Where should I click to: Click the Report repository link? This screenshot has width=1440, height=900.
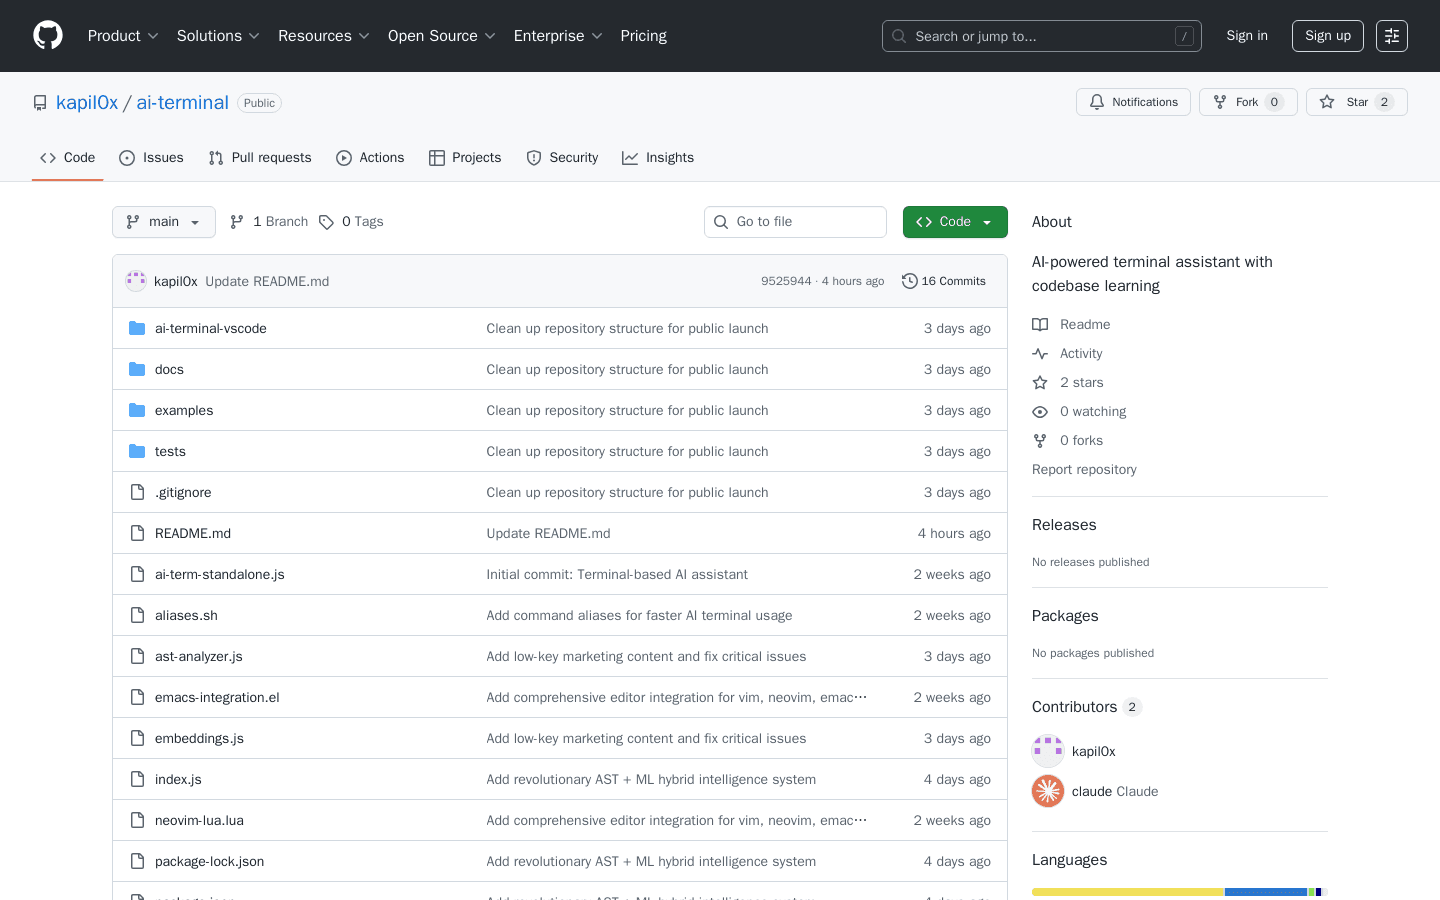coord(1084,469)
